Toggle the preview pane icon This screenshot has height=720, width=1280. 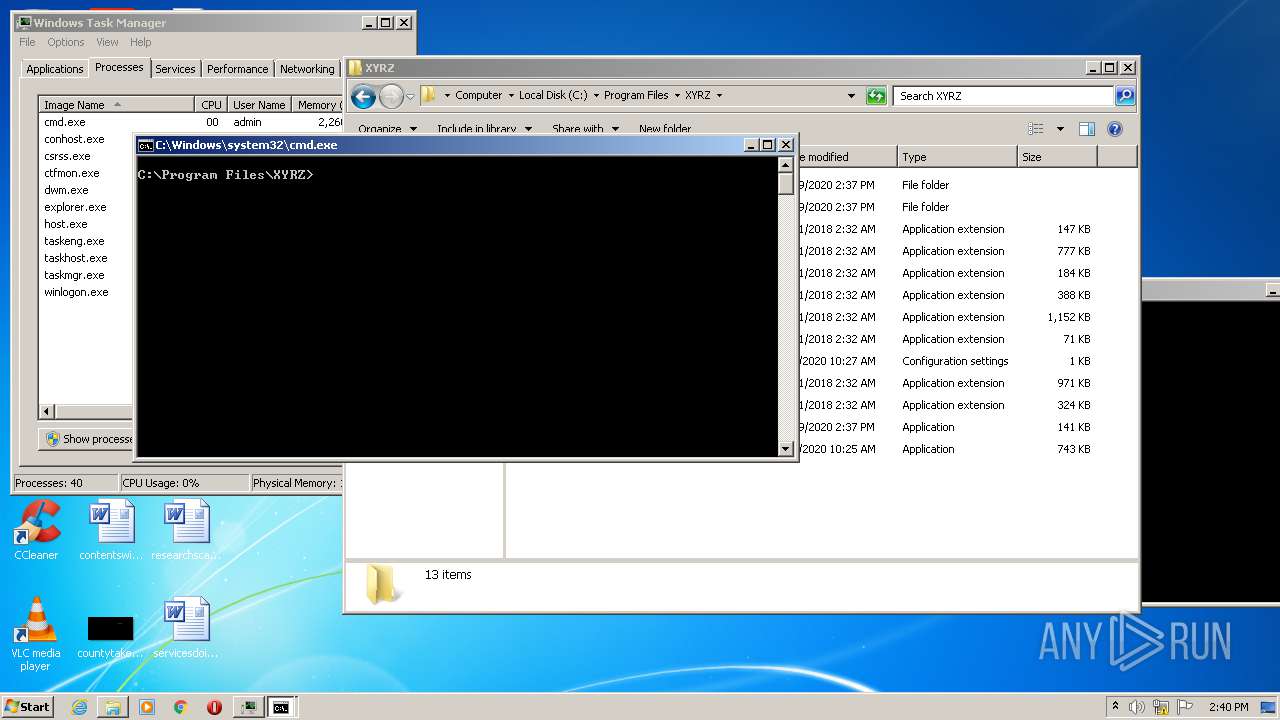point(1087,129)
